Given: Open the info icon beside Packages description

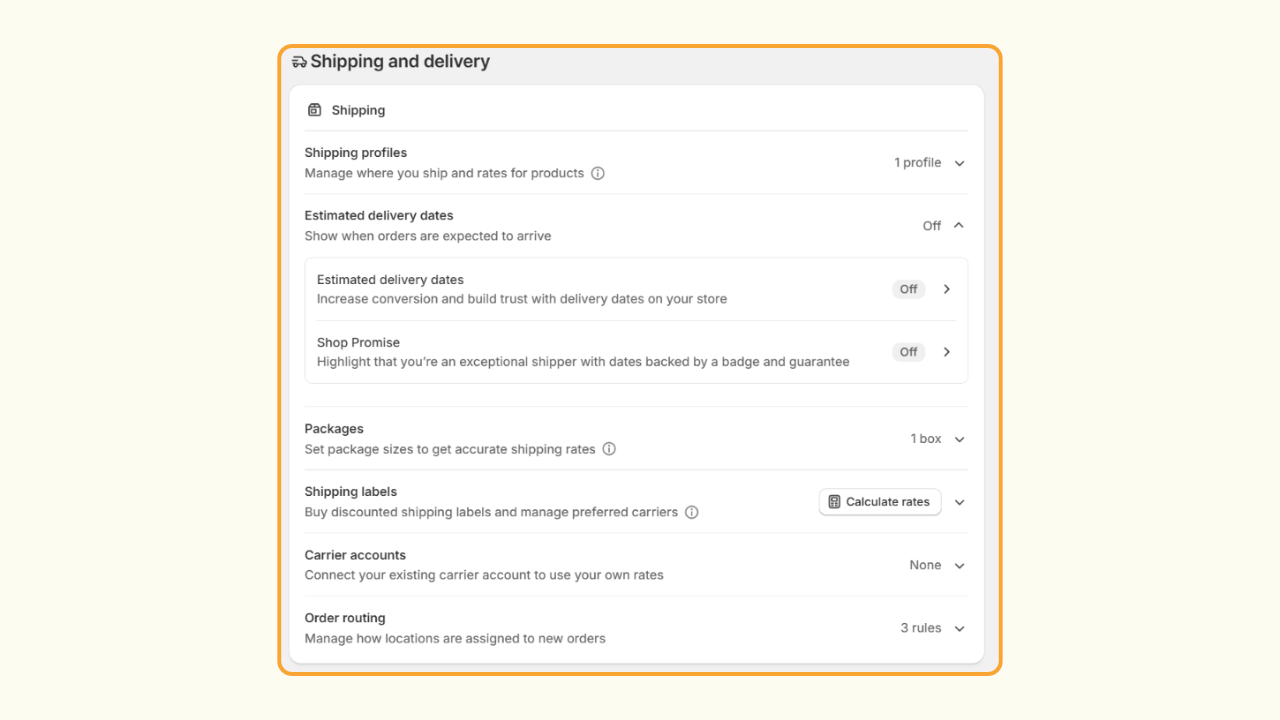Looking at the screenshot, I should [x=609, y=449].
